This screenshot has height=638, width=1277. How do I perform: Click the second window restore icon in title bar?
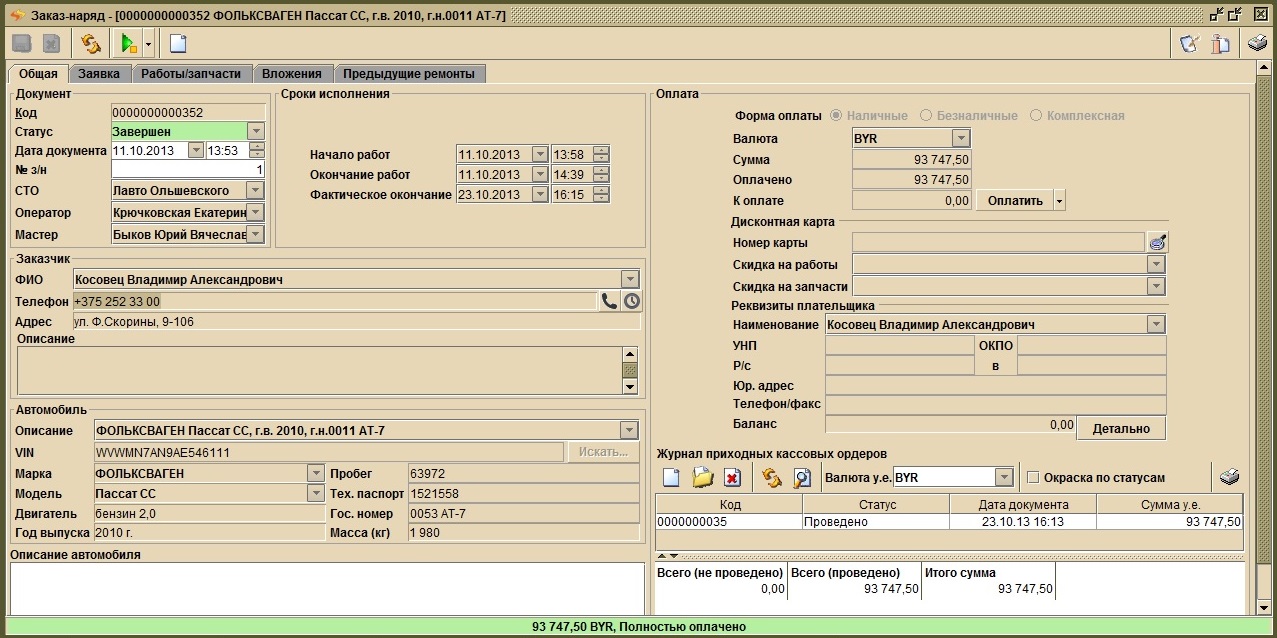pos(1236,14)
